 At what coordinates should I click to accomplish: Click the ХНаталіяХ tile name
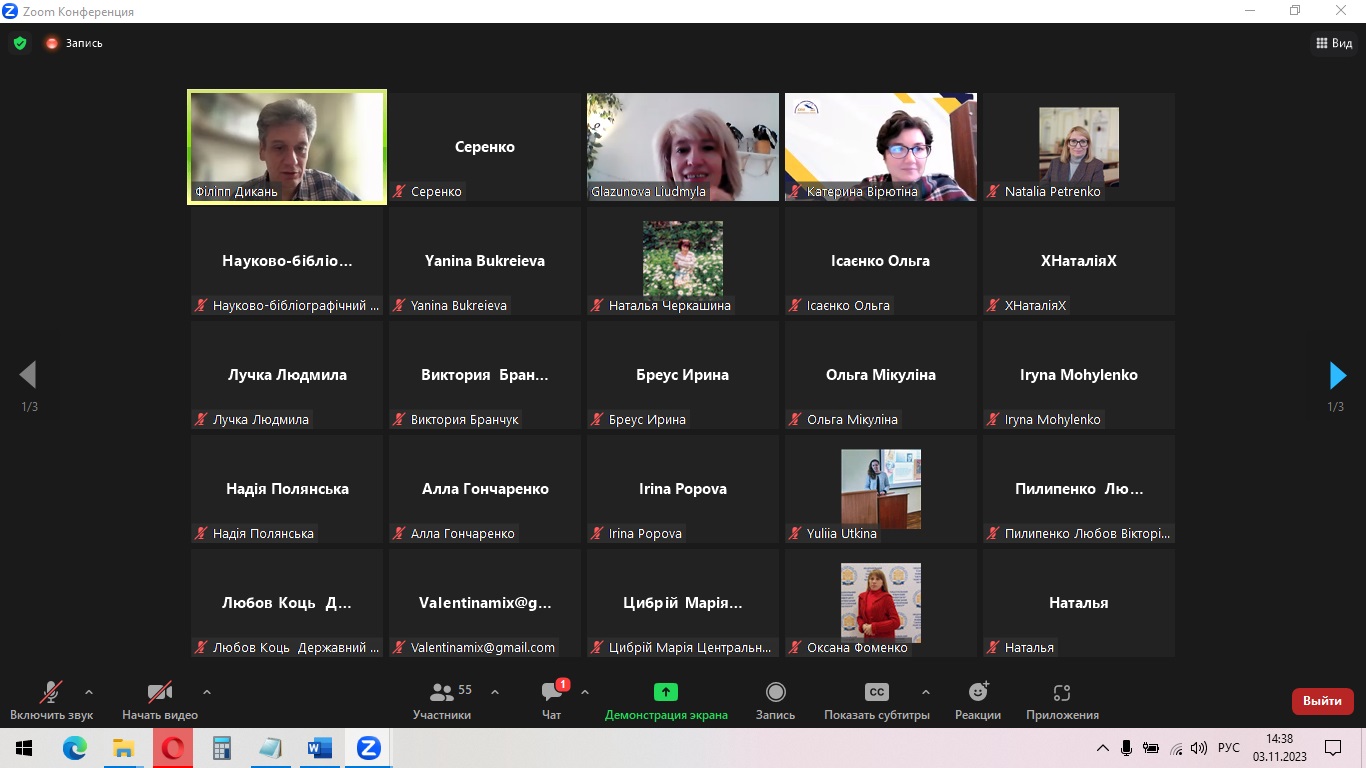tap(1079, 261)
